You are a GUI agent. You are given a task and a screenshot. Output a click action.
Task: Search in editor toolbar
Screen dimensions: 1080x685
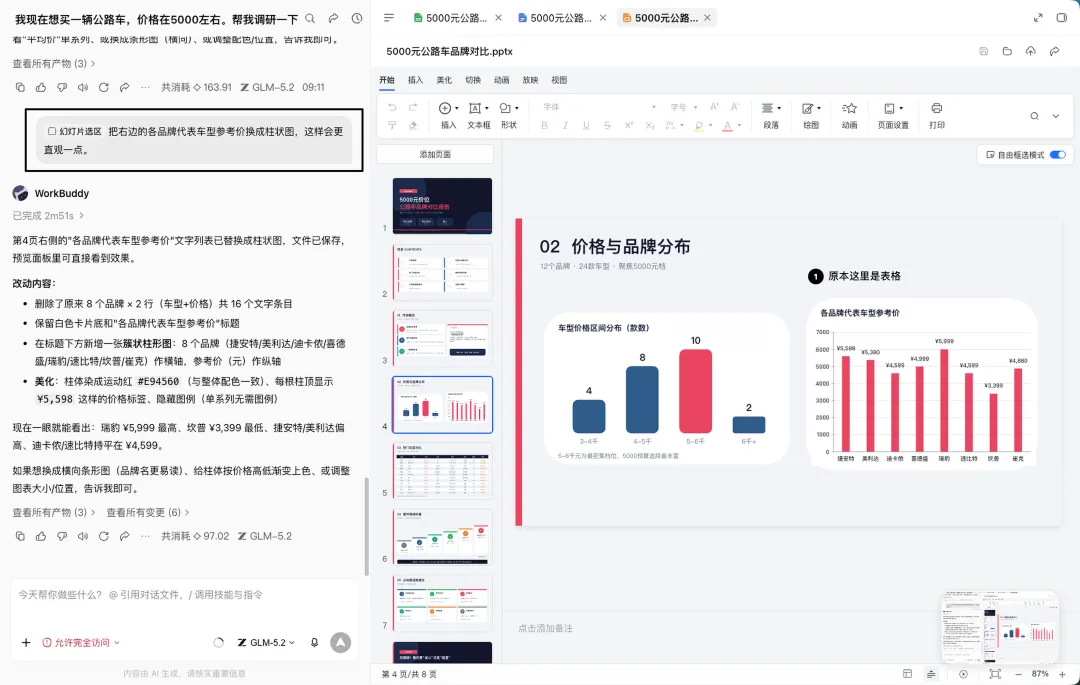[x=1034, y=116]
